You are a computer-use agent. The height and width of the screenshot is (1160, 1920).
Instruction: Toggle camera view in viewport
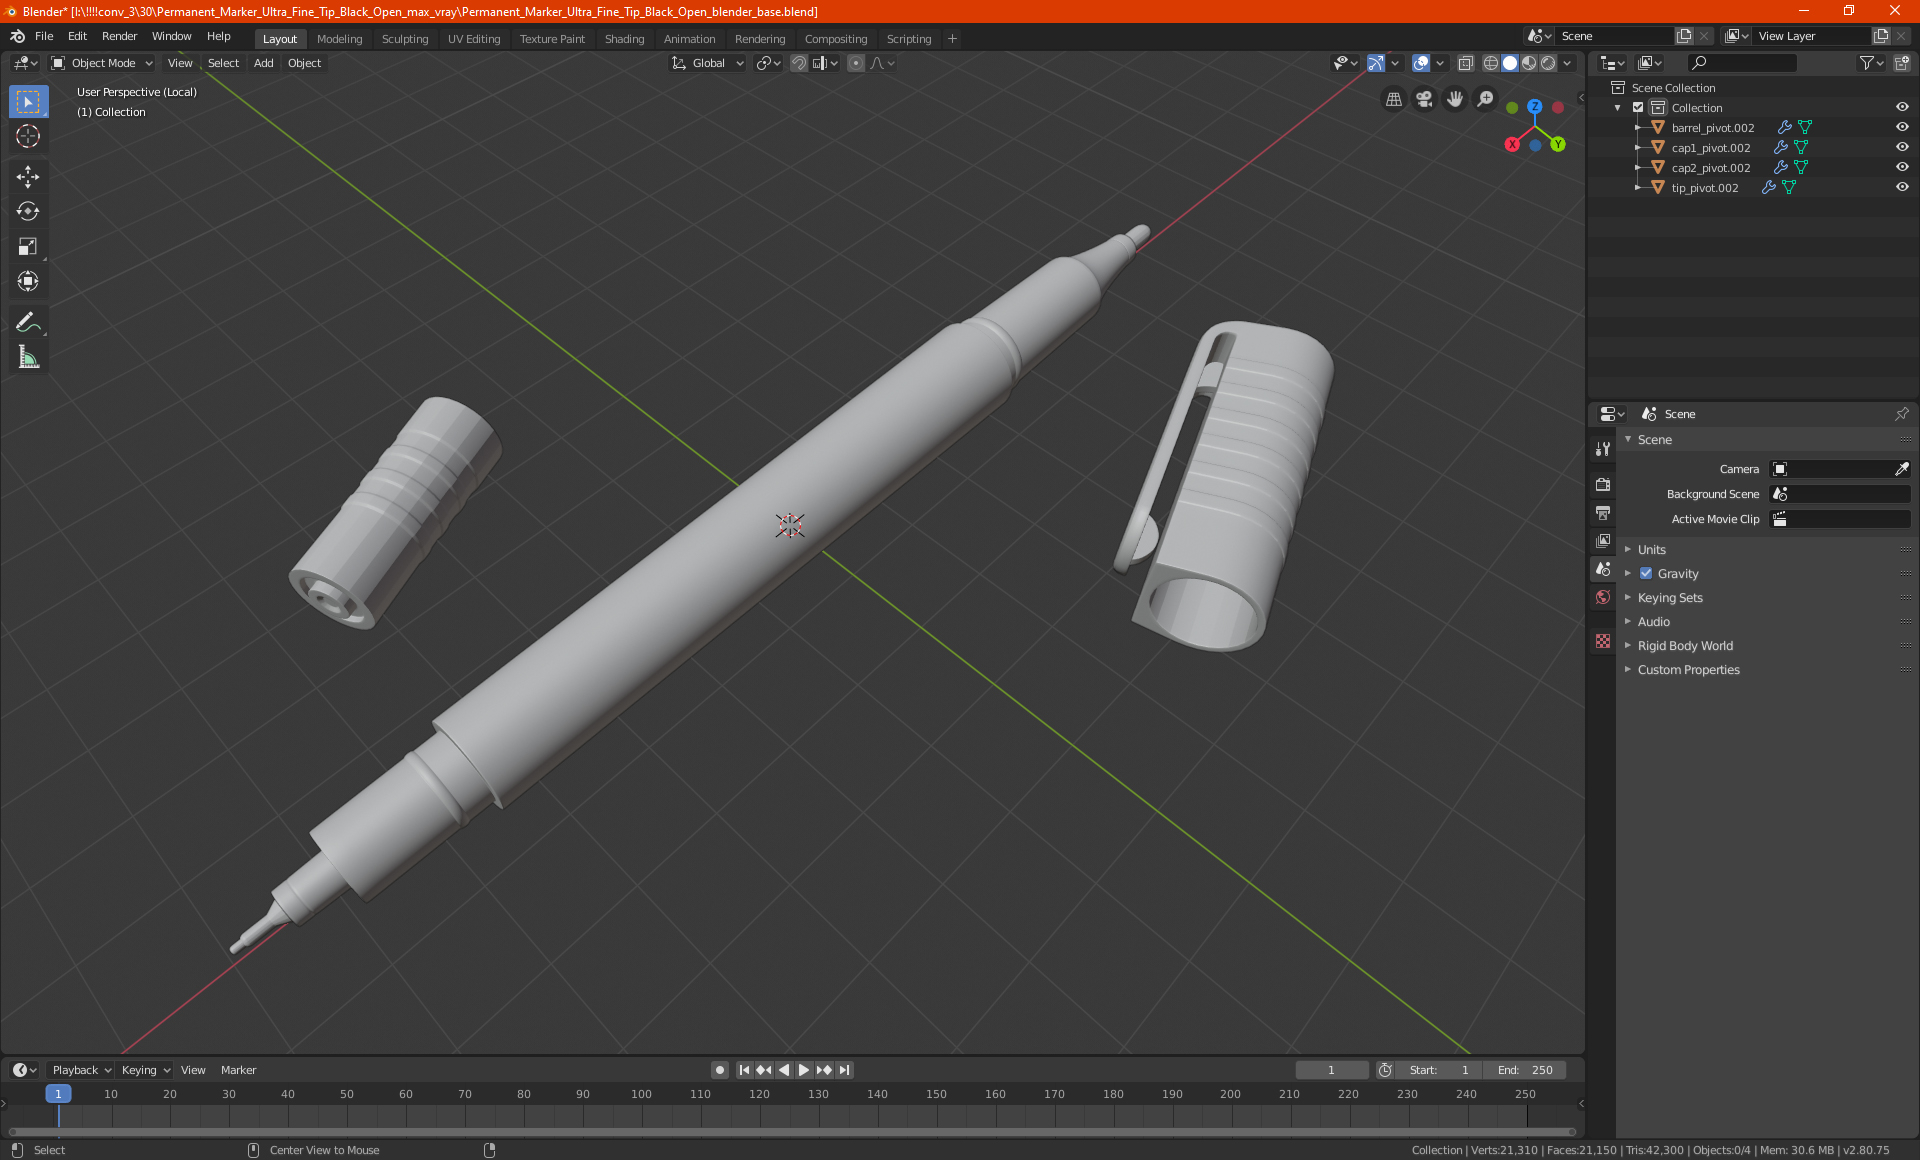(1424, 99)
